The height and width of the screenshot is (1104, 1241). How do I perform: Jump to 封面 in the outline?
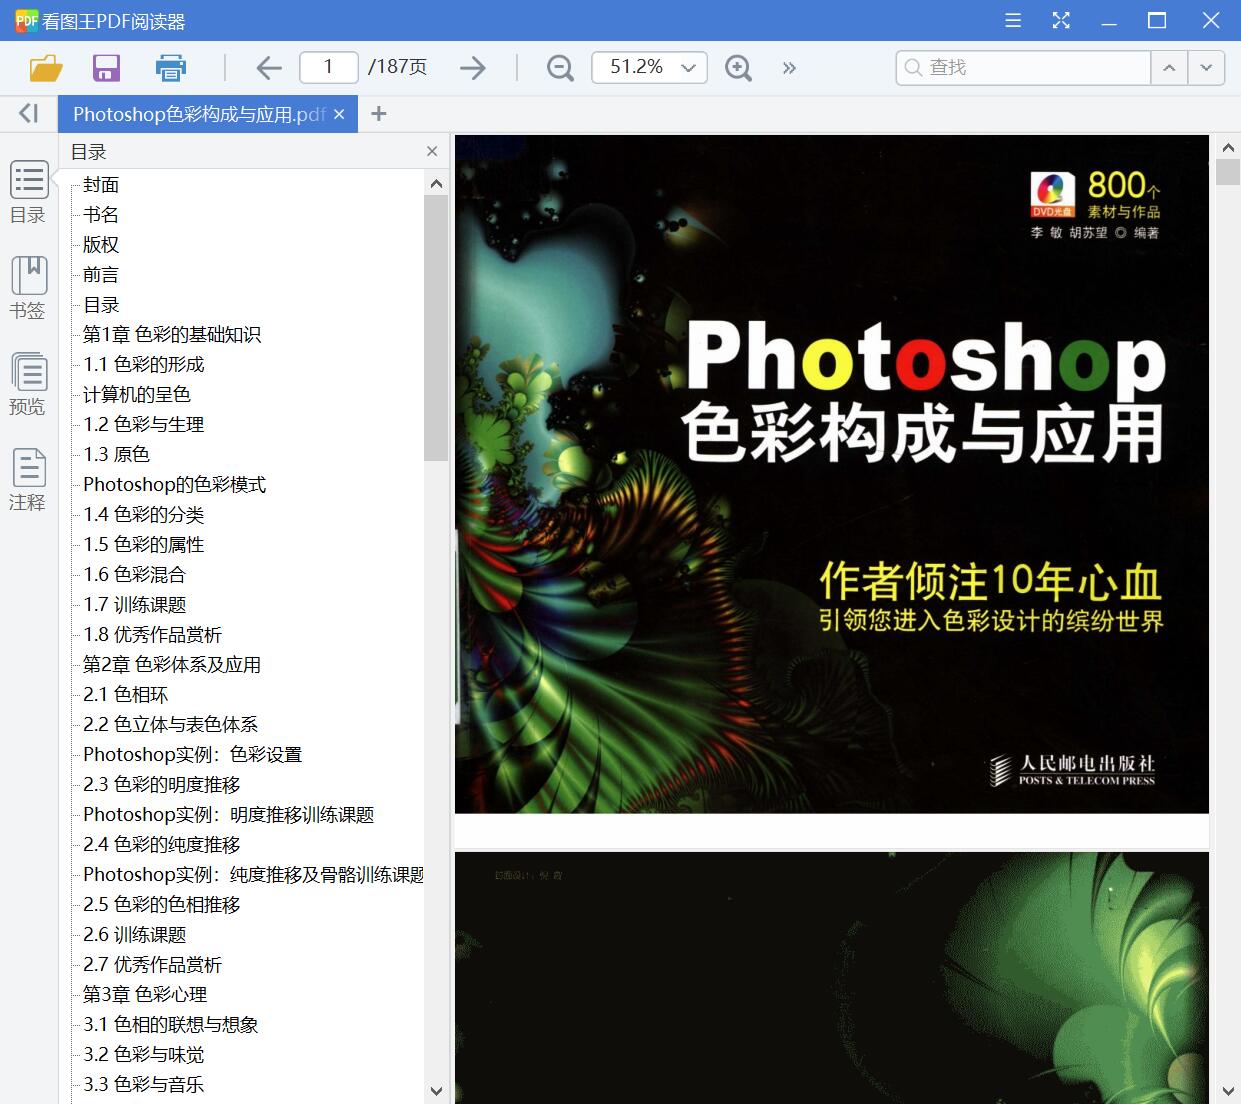101,184
